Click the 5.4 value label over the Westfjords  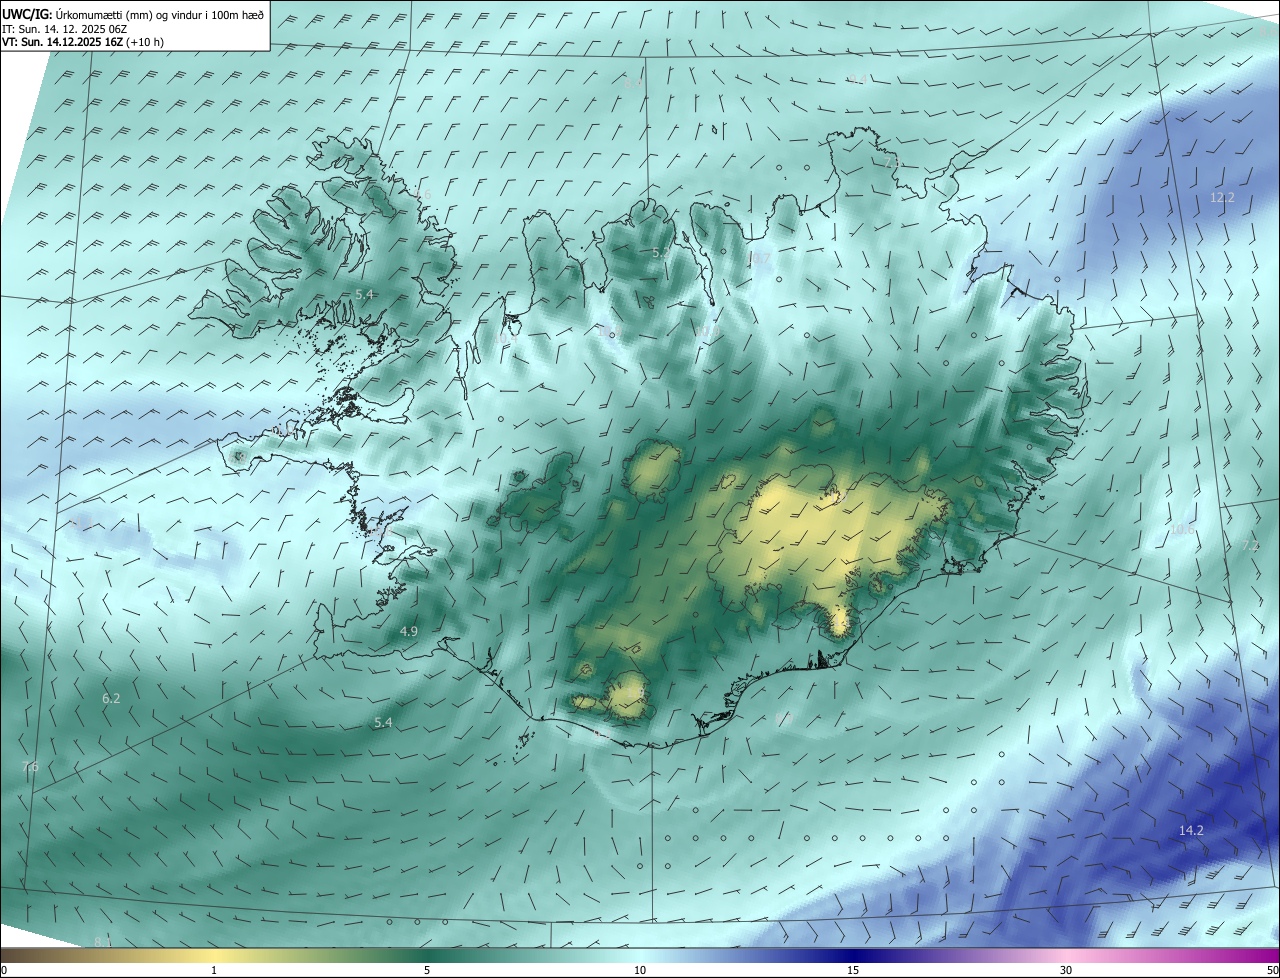tap(364, 294)
